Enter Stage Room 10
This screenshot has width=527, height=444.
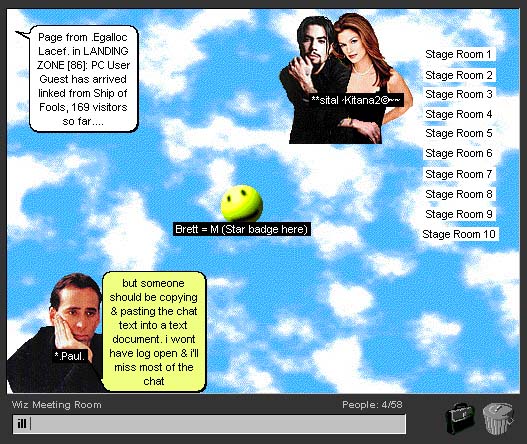(459, 234)
